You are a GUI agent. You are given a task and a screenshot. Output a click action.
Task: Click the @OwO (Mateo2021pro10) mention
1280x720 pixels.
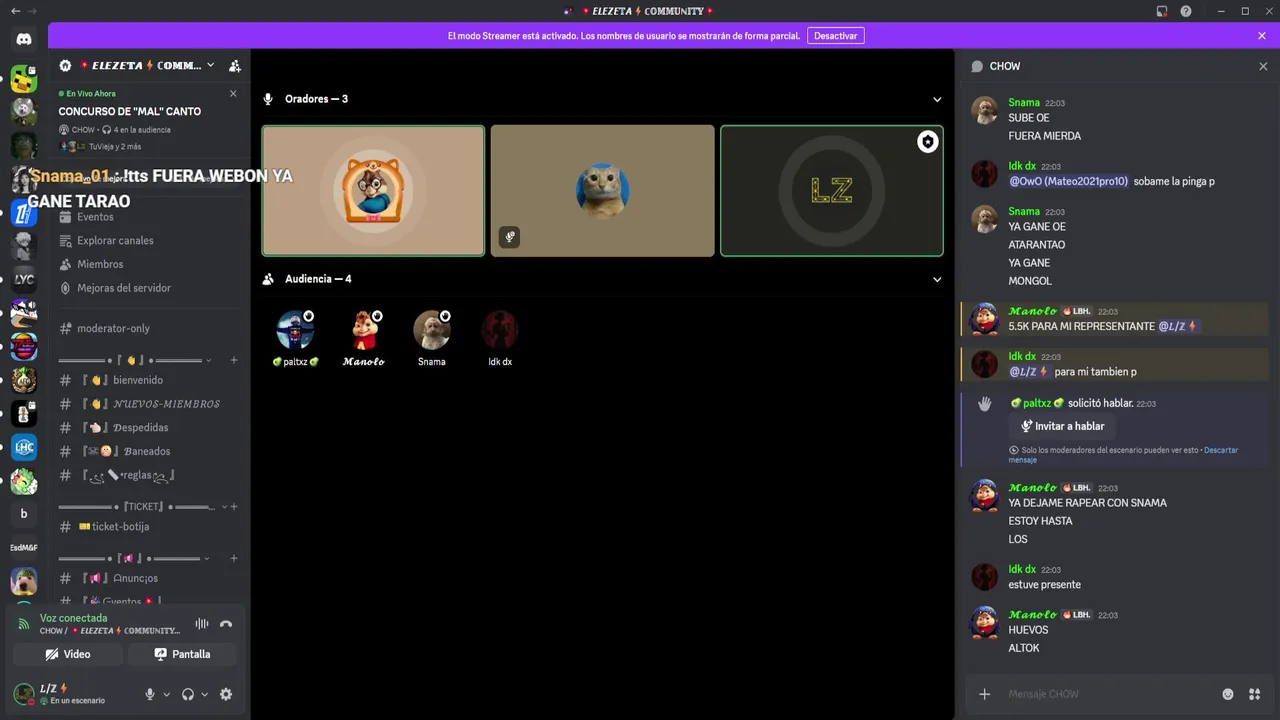click(x=1068, y=181)
